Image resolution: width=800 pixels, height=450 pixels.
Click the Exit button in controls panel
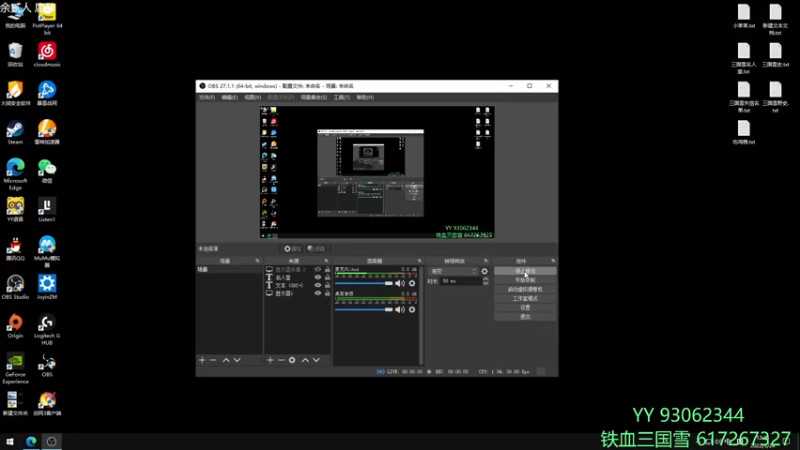(x=525, y=317)
